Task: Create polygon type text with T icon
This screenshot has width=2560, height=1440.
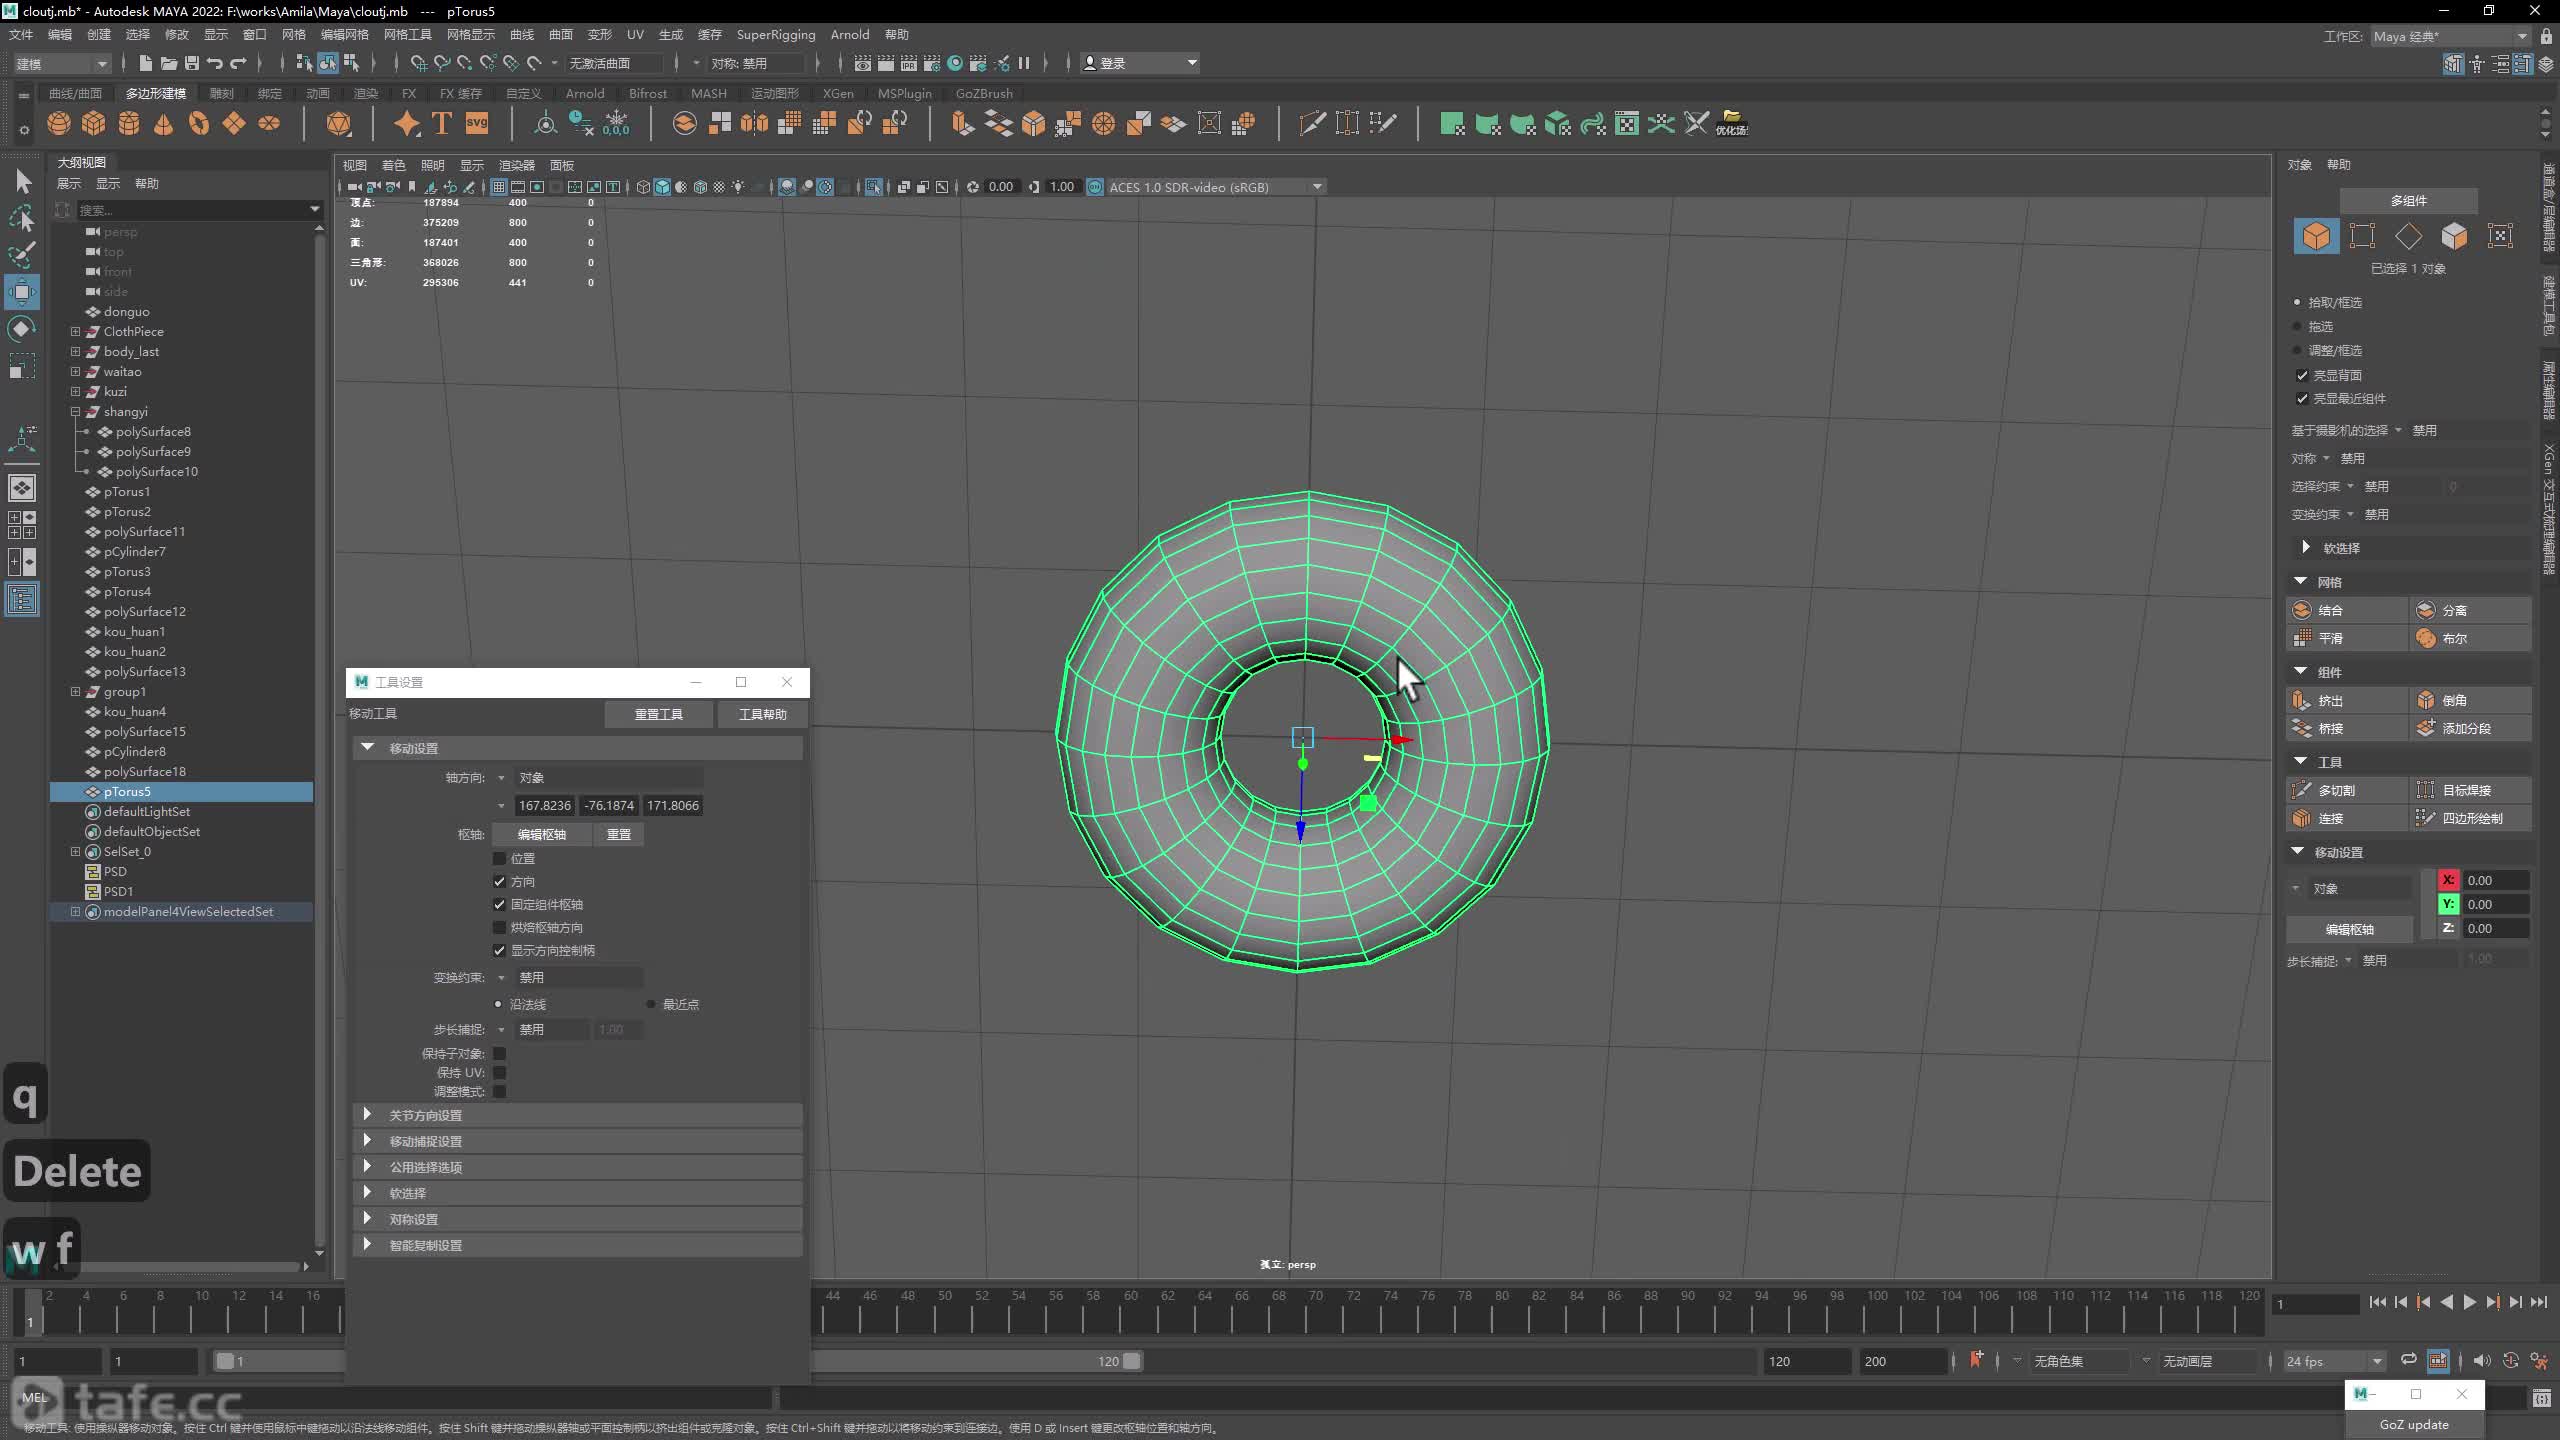Action: pos(442,123)
